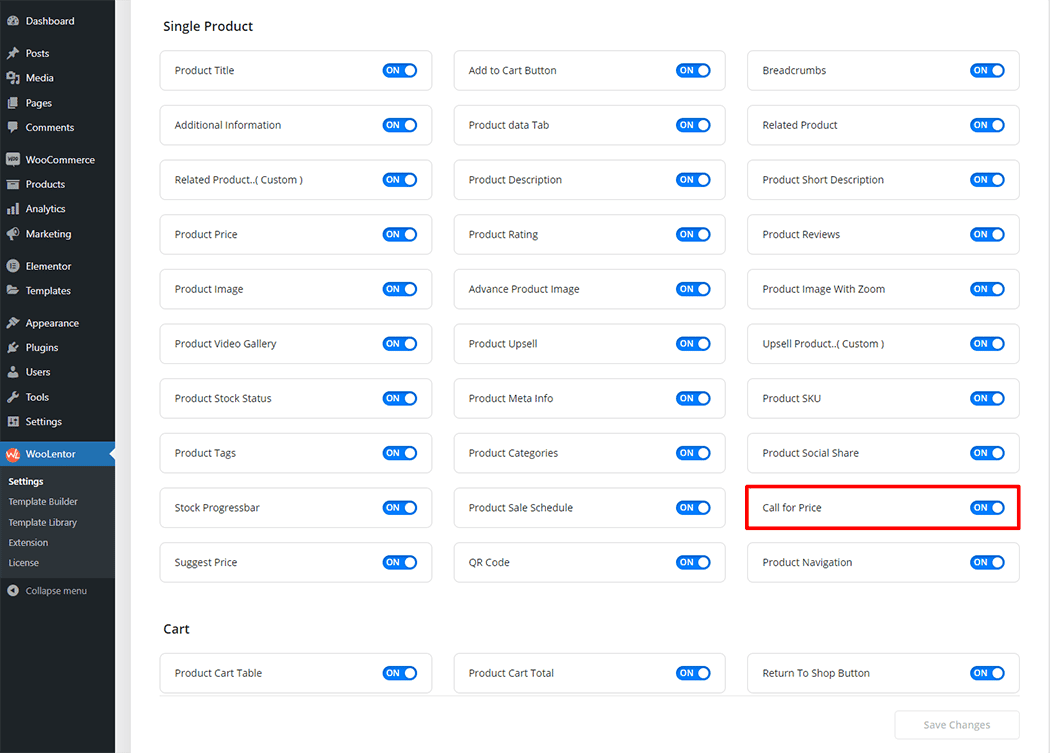Open the Template Builder submenu item
This screenshot has width=1050, height=753.
[x=43, y=502]
